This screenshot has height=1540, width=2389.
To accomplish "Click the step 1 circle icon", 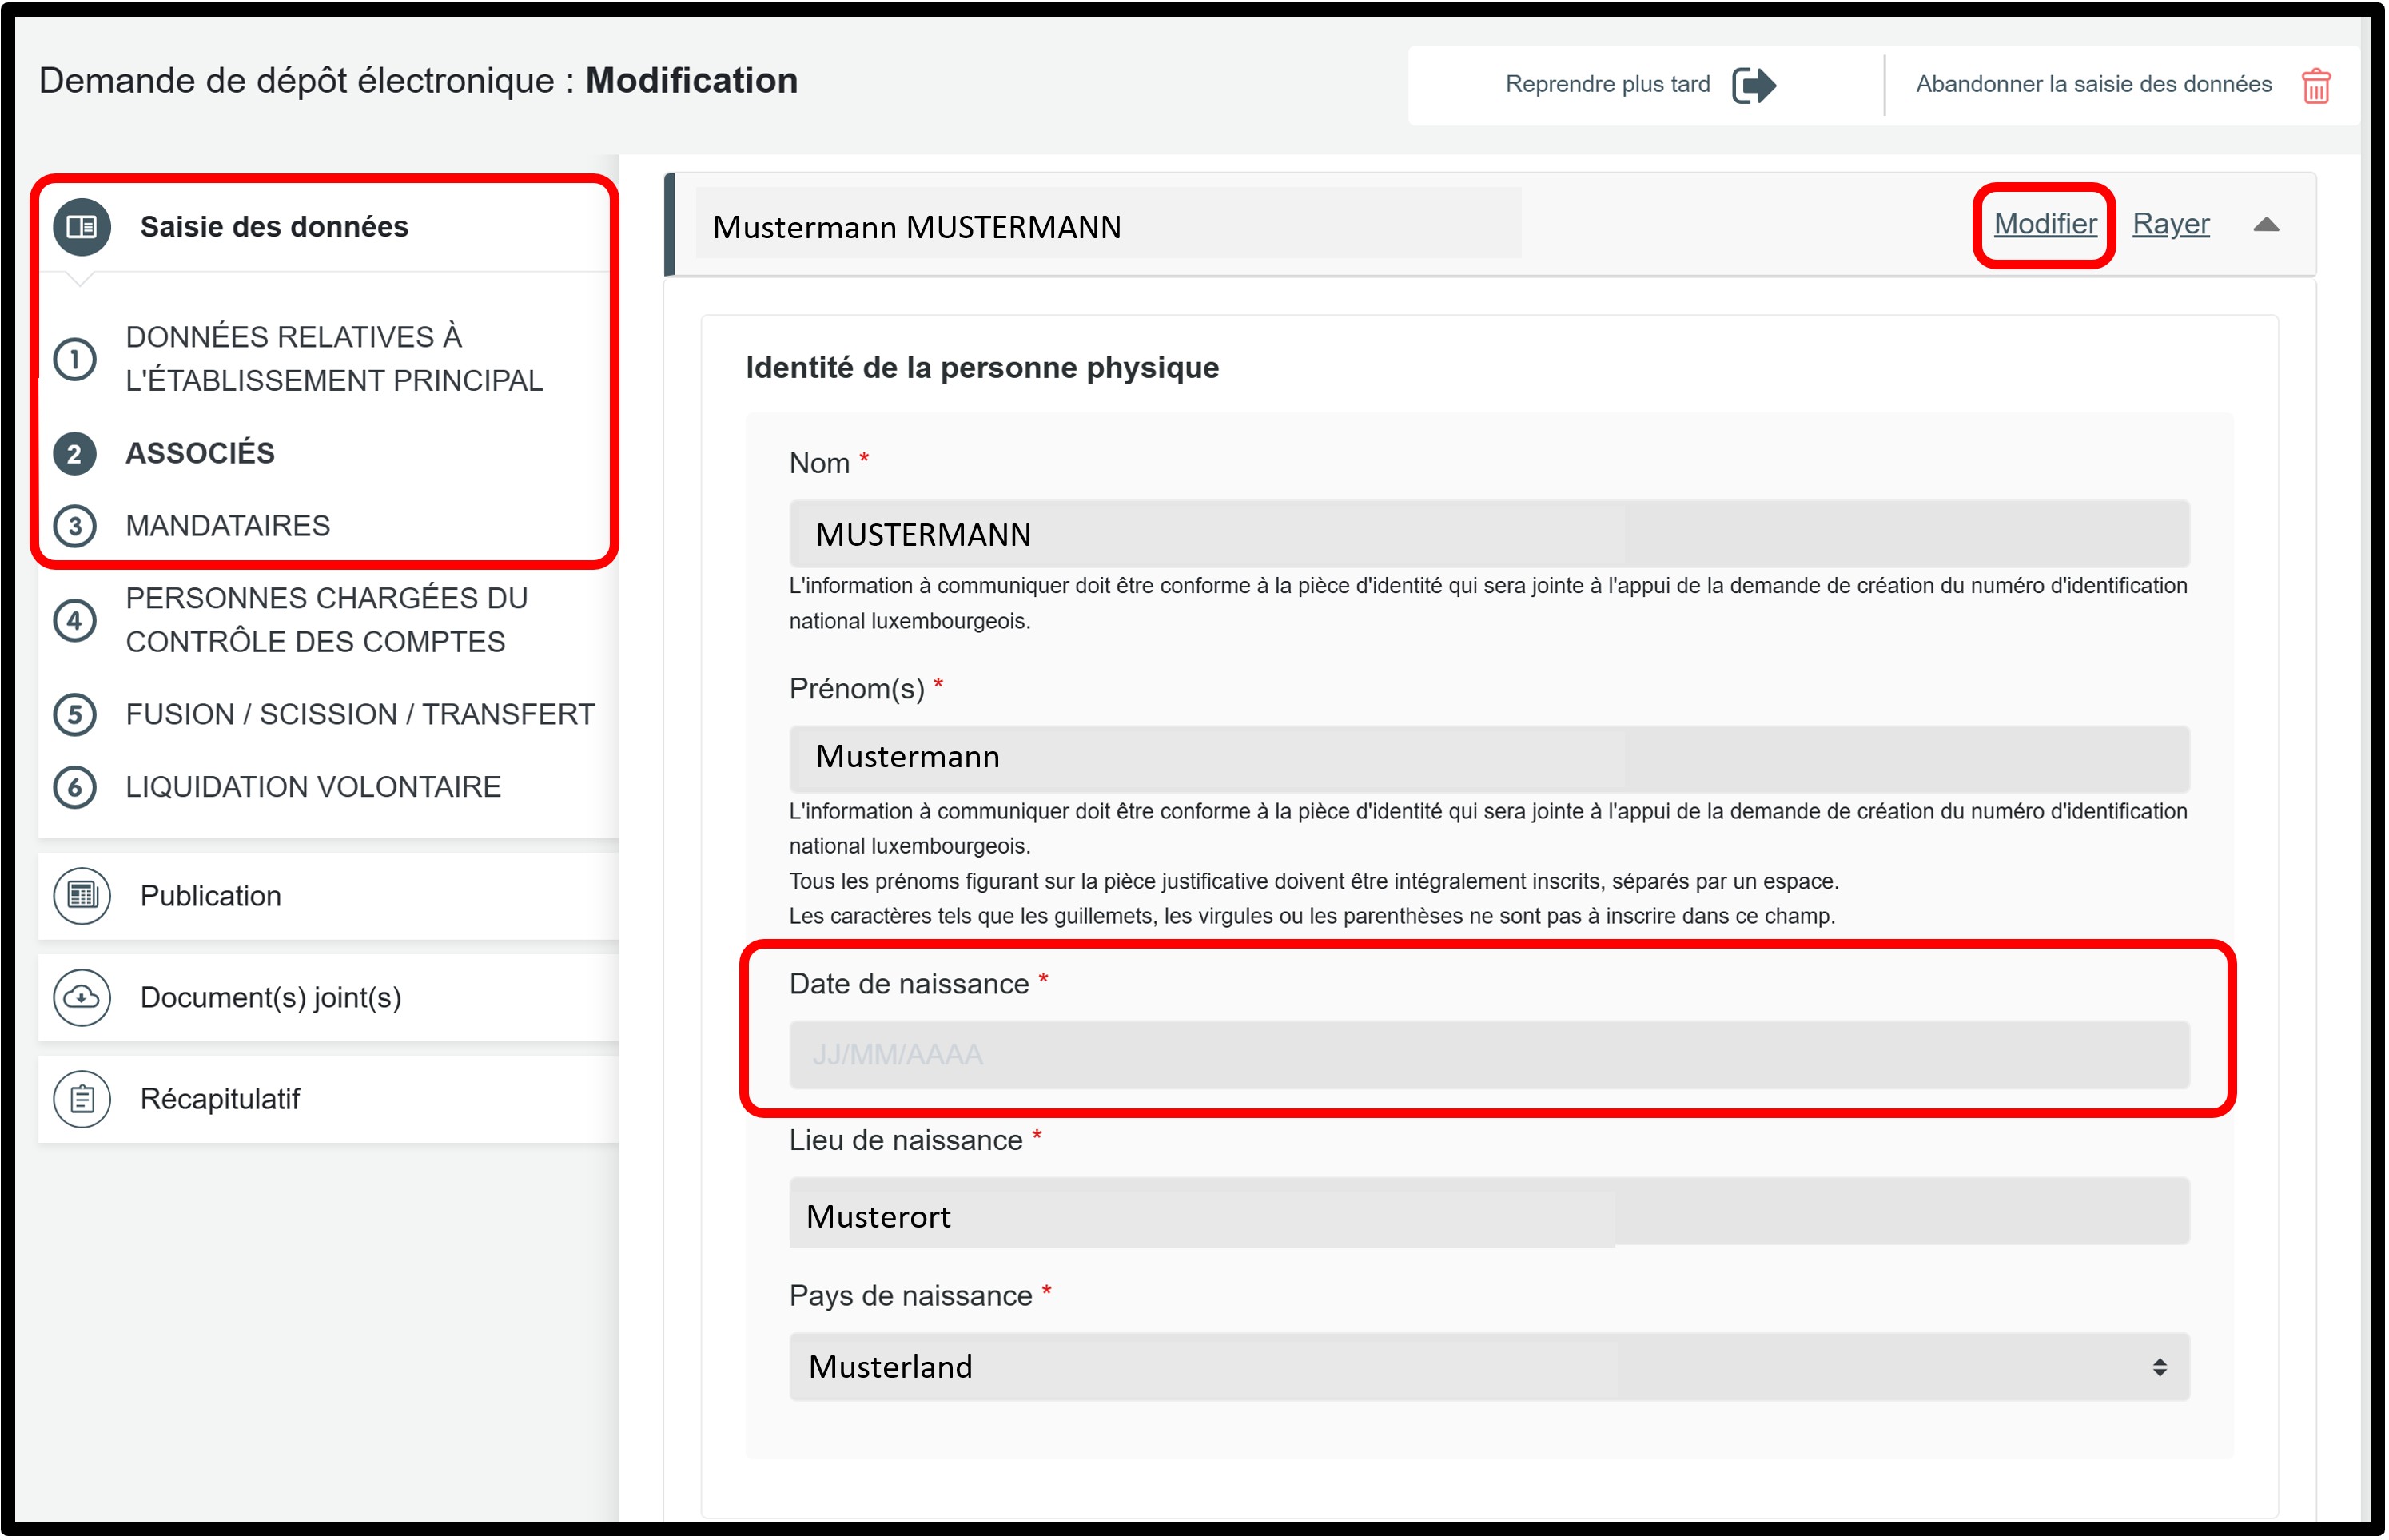I will click(75, 359).
